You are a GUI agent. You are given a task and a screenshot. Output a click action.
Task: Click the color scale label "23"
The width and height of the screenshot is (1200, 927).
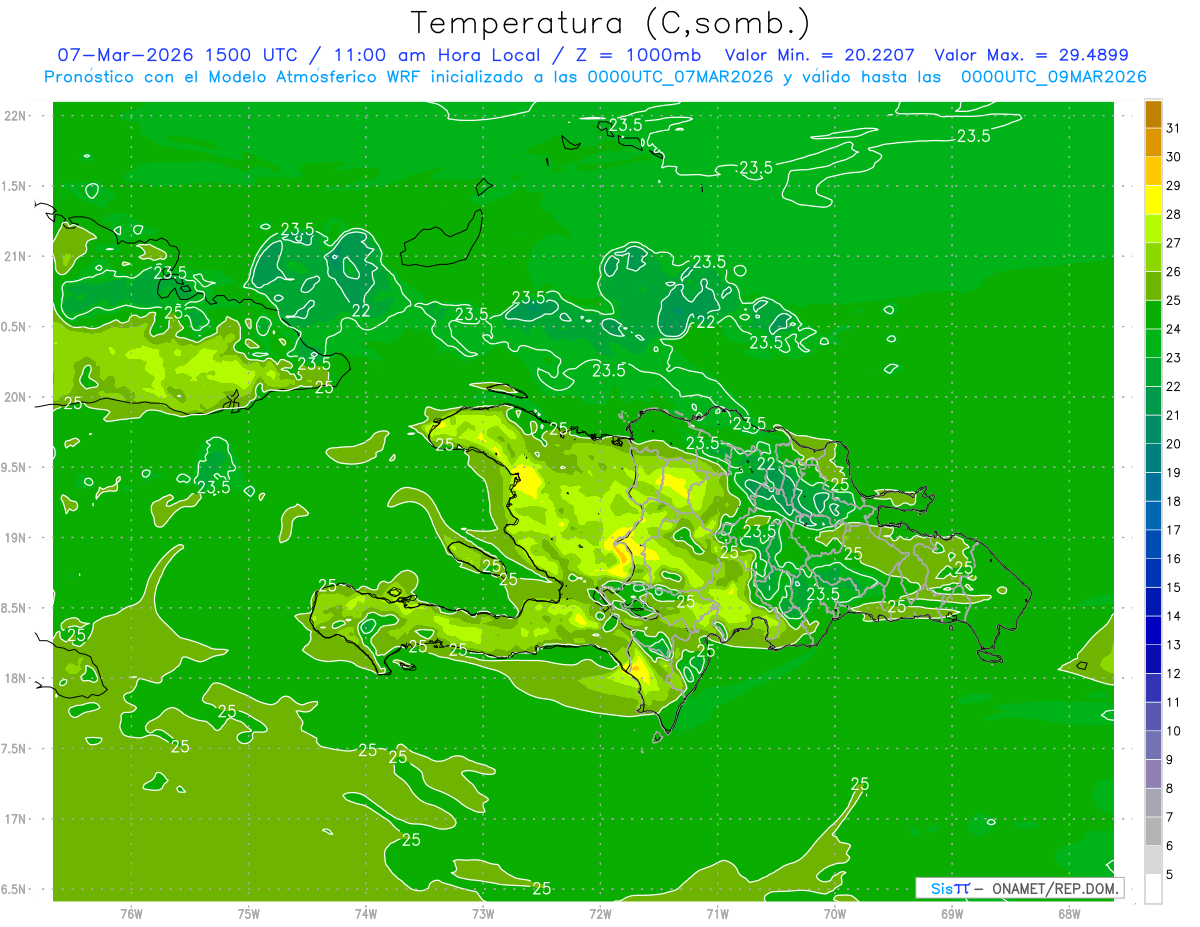click(1174, 358)
